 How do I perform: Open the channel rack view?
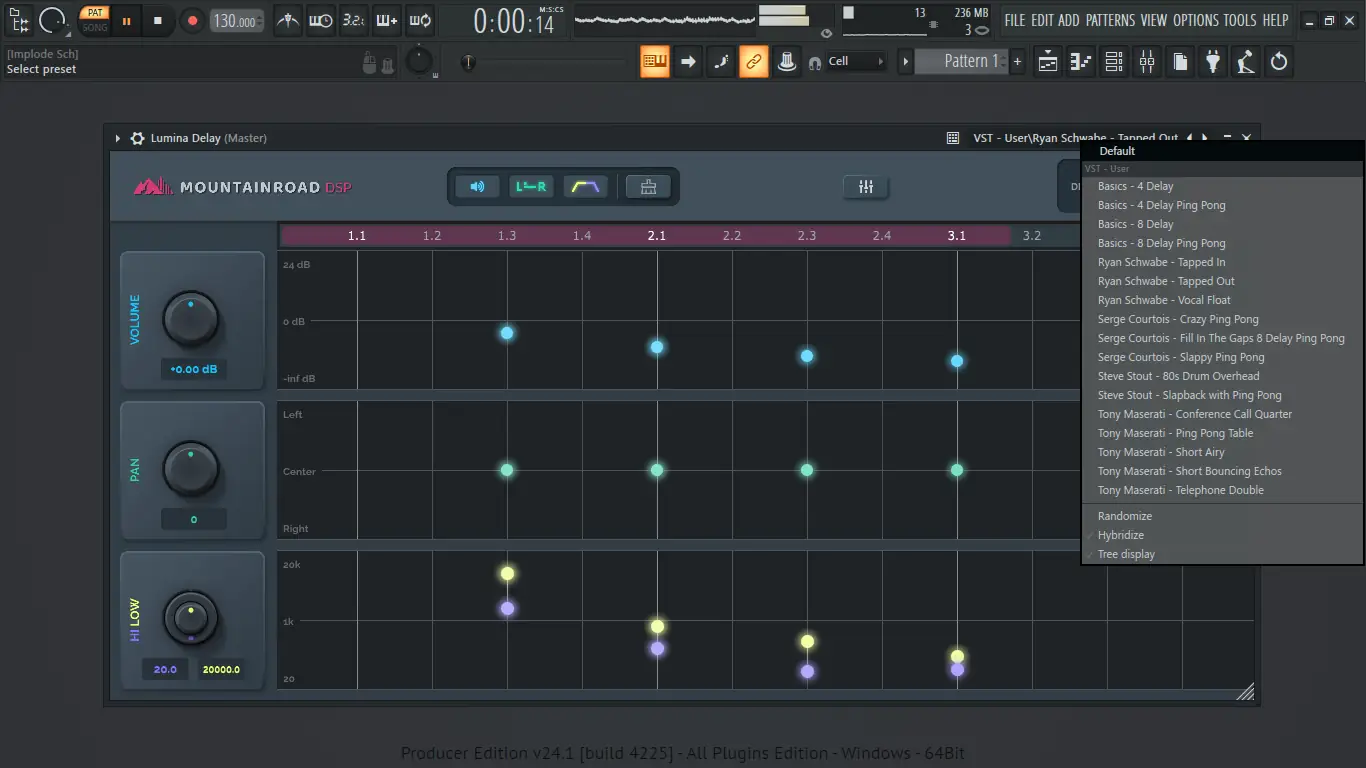(x=1114, y=62)
